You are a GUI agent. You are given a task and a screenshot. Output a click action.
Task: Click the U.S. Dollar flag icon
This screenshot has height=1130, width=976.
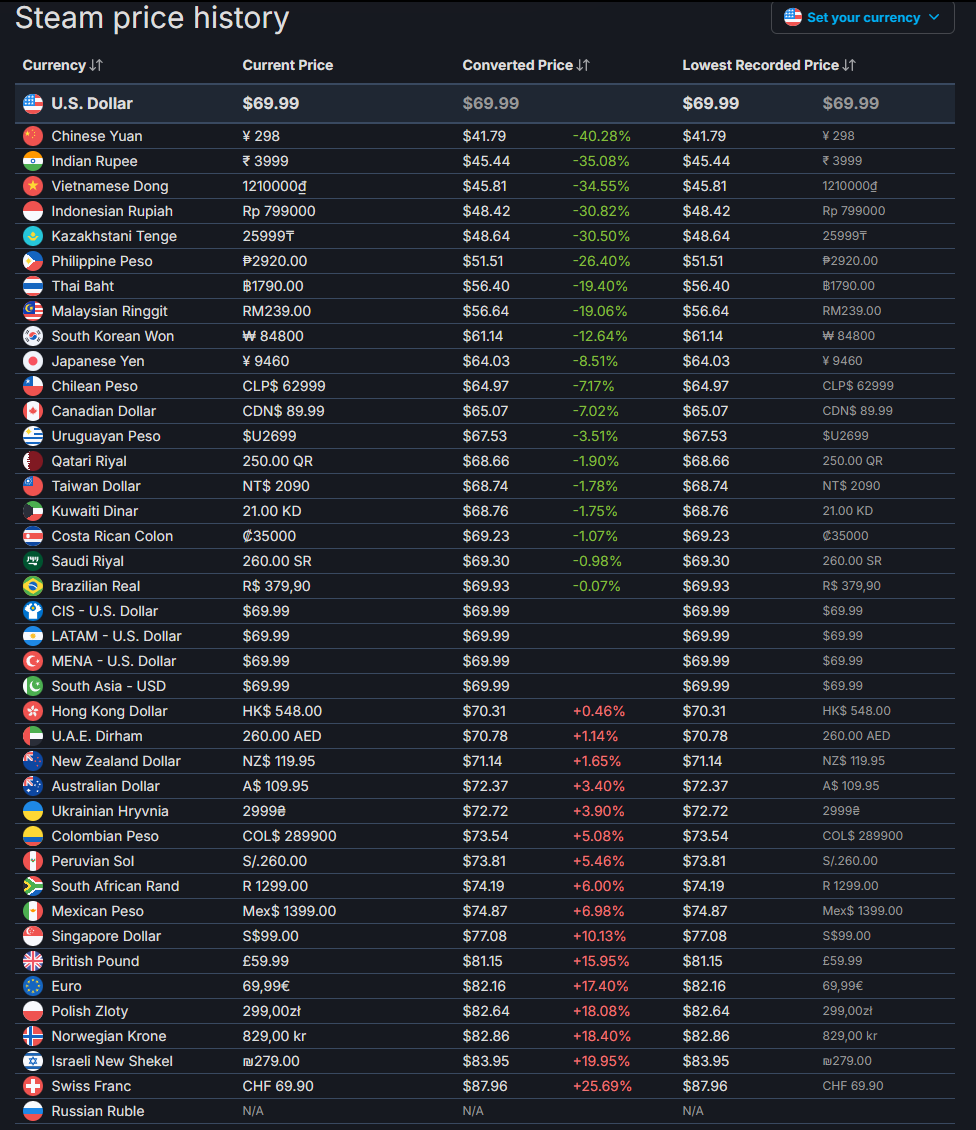[33, 104]
